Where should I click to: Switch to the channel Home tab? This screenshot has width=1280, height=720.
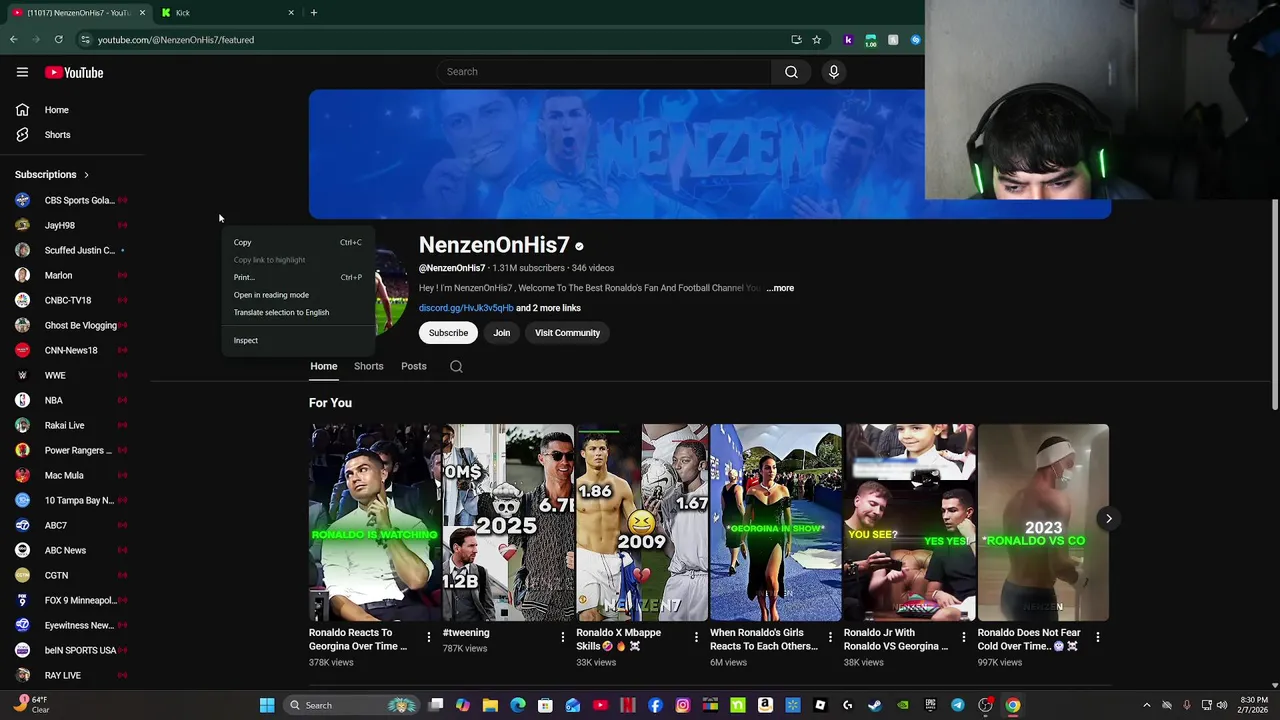[323, 366]
